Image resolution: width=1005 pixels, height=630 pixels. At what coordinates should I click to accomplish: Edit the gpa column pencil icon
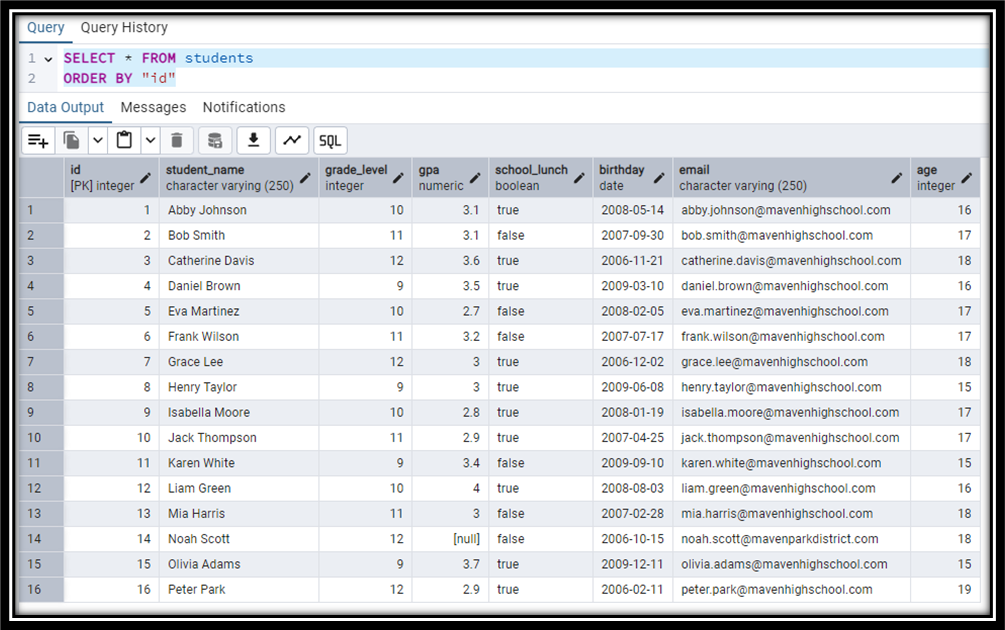475,178
